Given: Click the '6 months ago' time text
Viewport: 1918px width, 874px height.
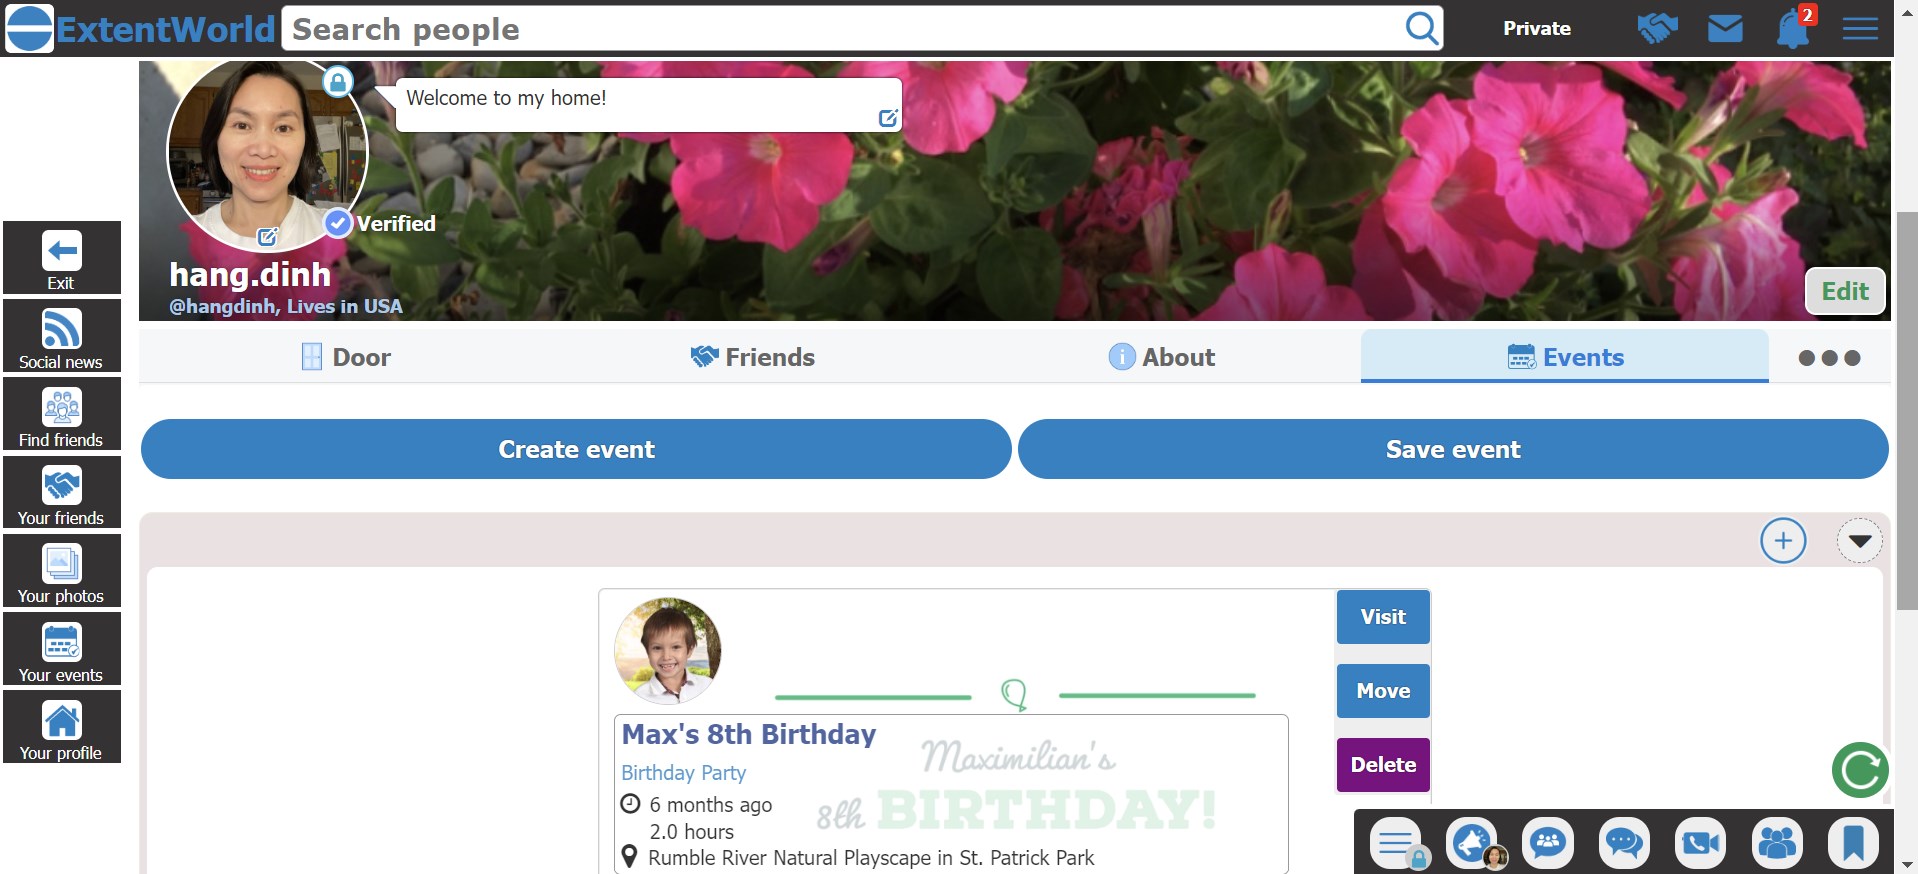Looking at the screenshot, I should [x=710, y=805].
